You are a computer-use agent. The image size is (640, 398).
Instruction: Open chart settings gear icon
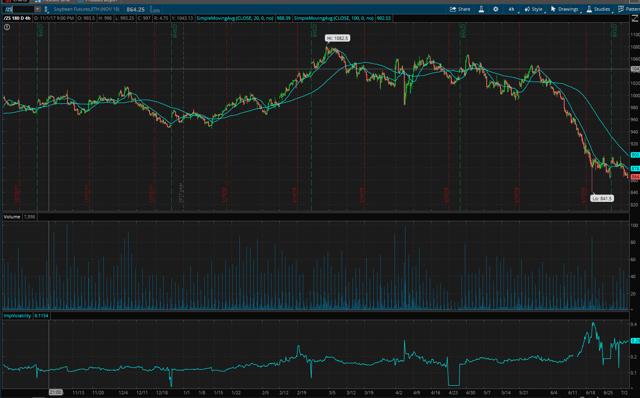click(496, 9)
